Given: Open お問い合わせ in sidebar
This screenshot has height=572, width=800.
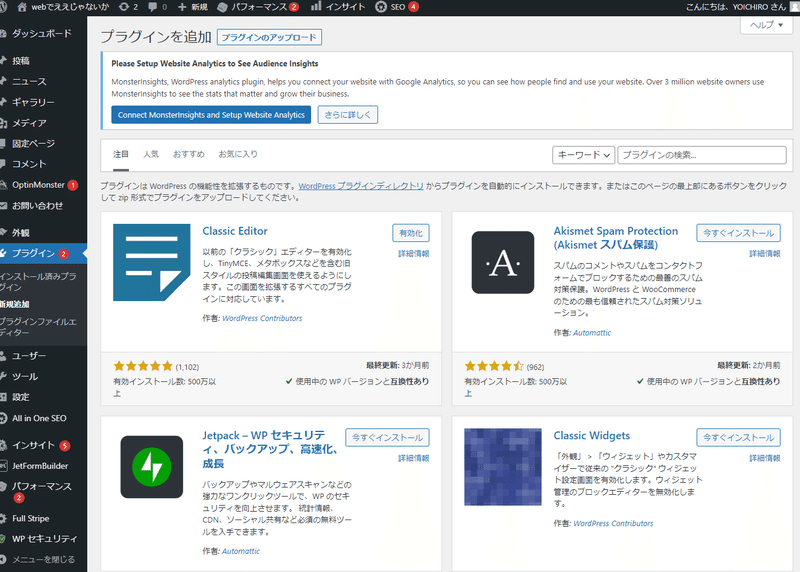Looking at the screenshot, I should click(x=38, y=206).
